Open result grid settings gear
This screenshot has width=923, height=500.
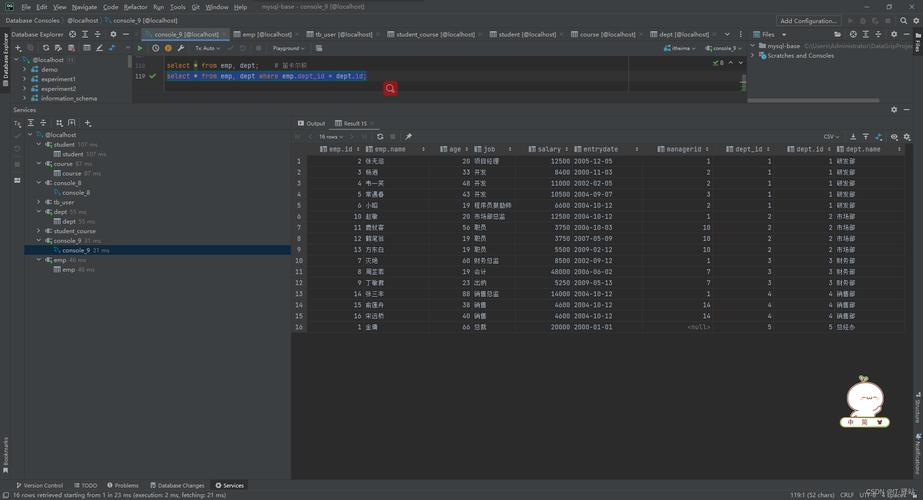(907, 137)
